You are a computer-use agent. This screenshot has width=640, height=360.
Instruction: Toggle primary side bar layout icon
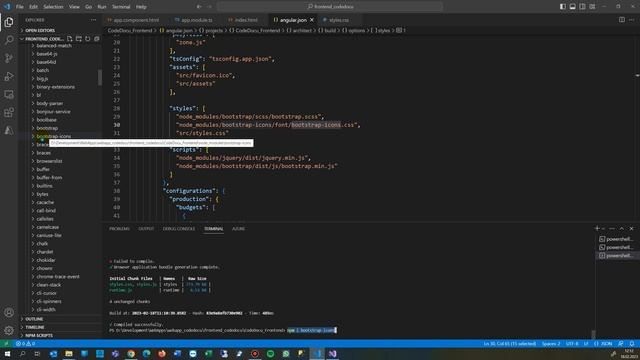pos(563,7)
